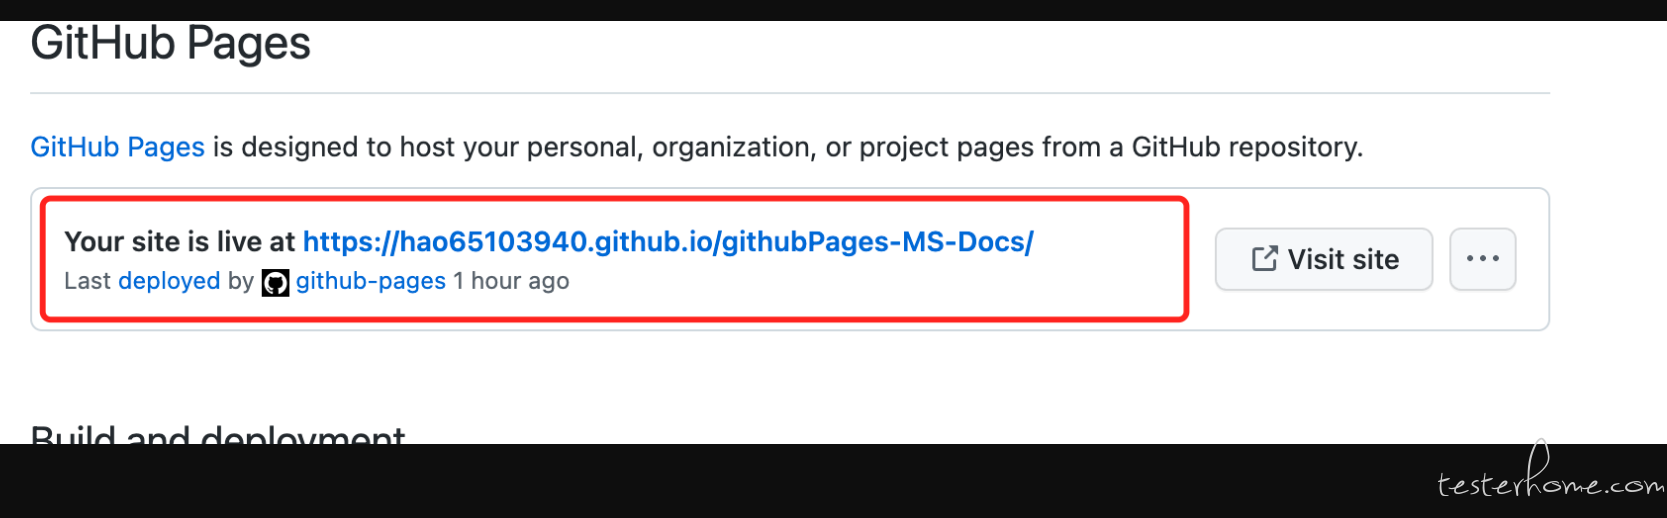
Task: Open the blue GitHub Pages documentation link
Action: coord(117,147)
